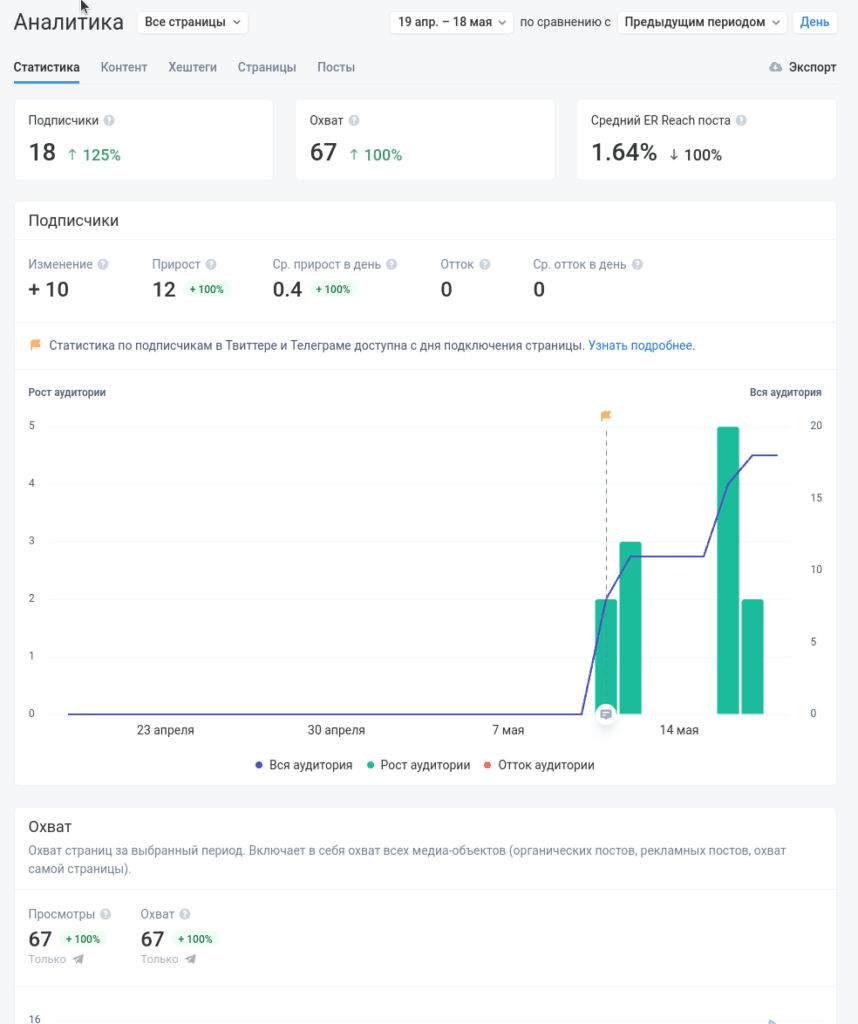
Task: Switch to the Хештеги tab
Action: tap(192, 67)
